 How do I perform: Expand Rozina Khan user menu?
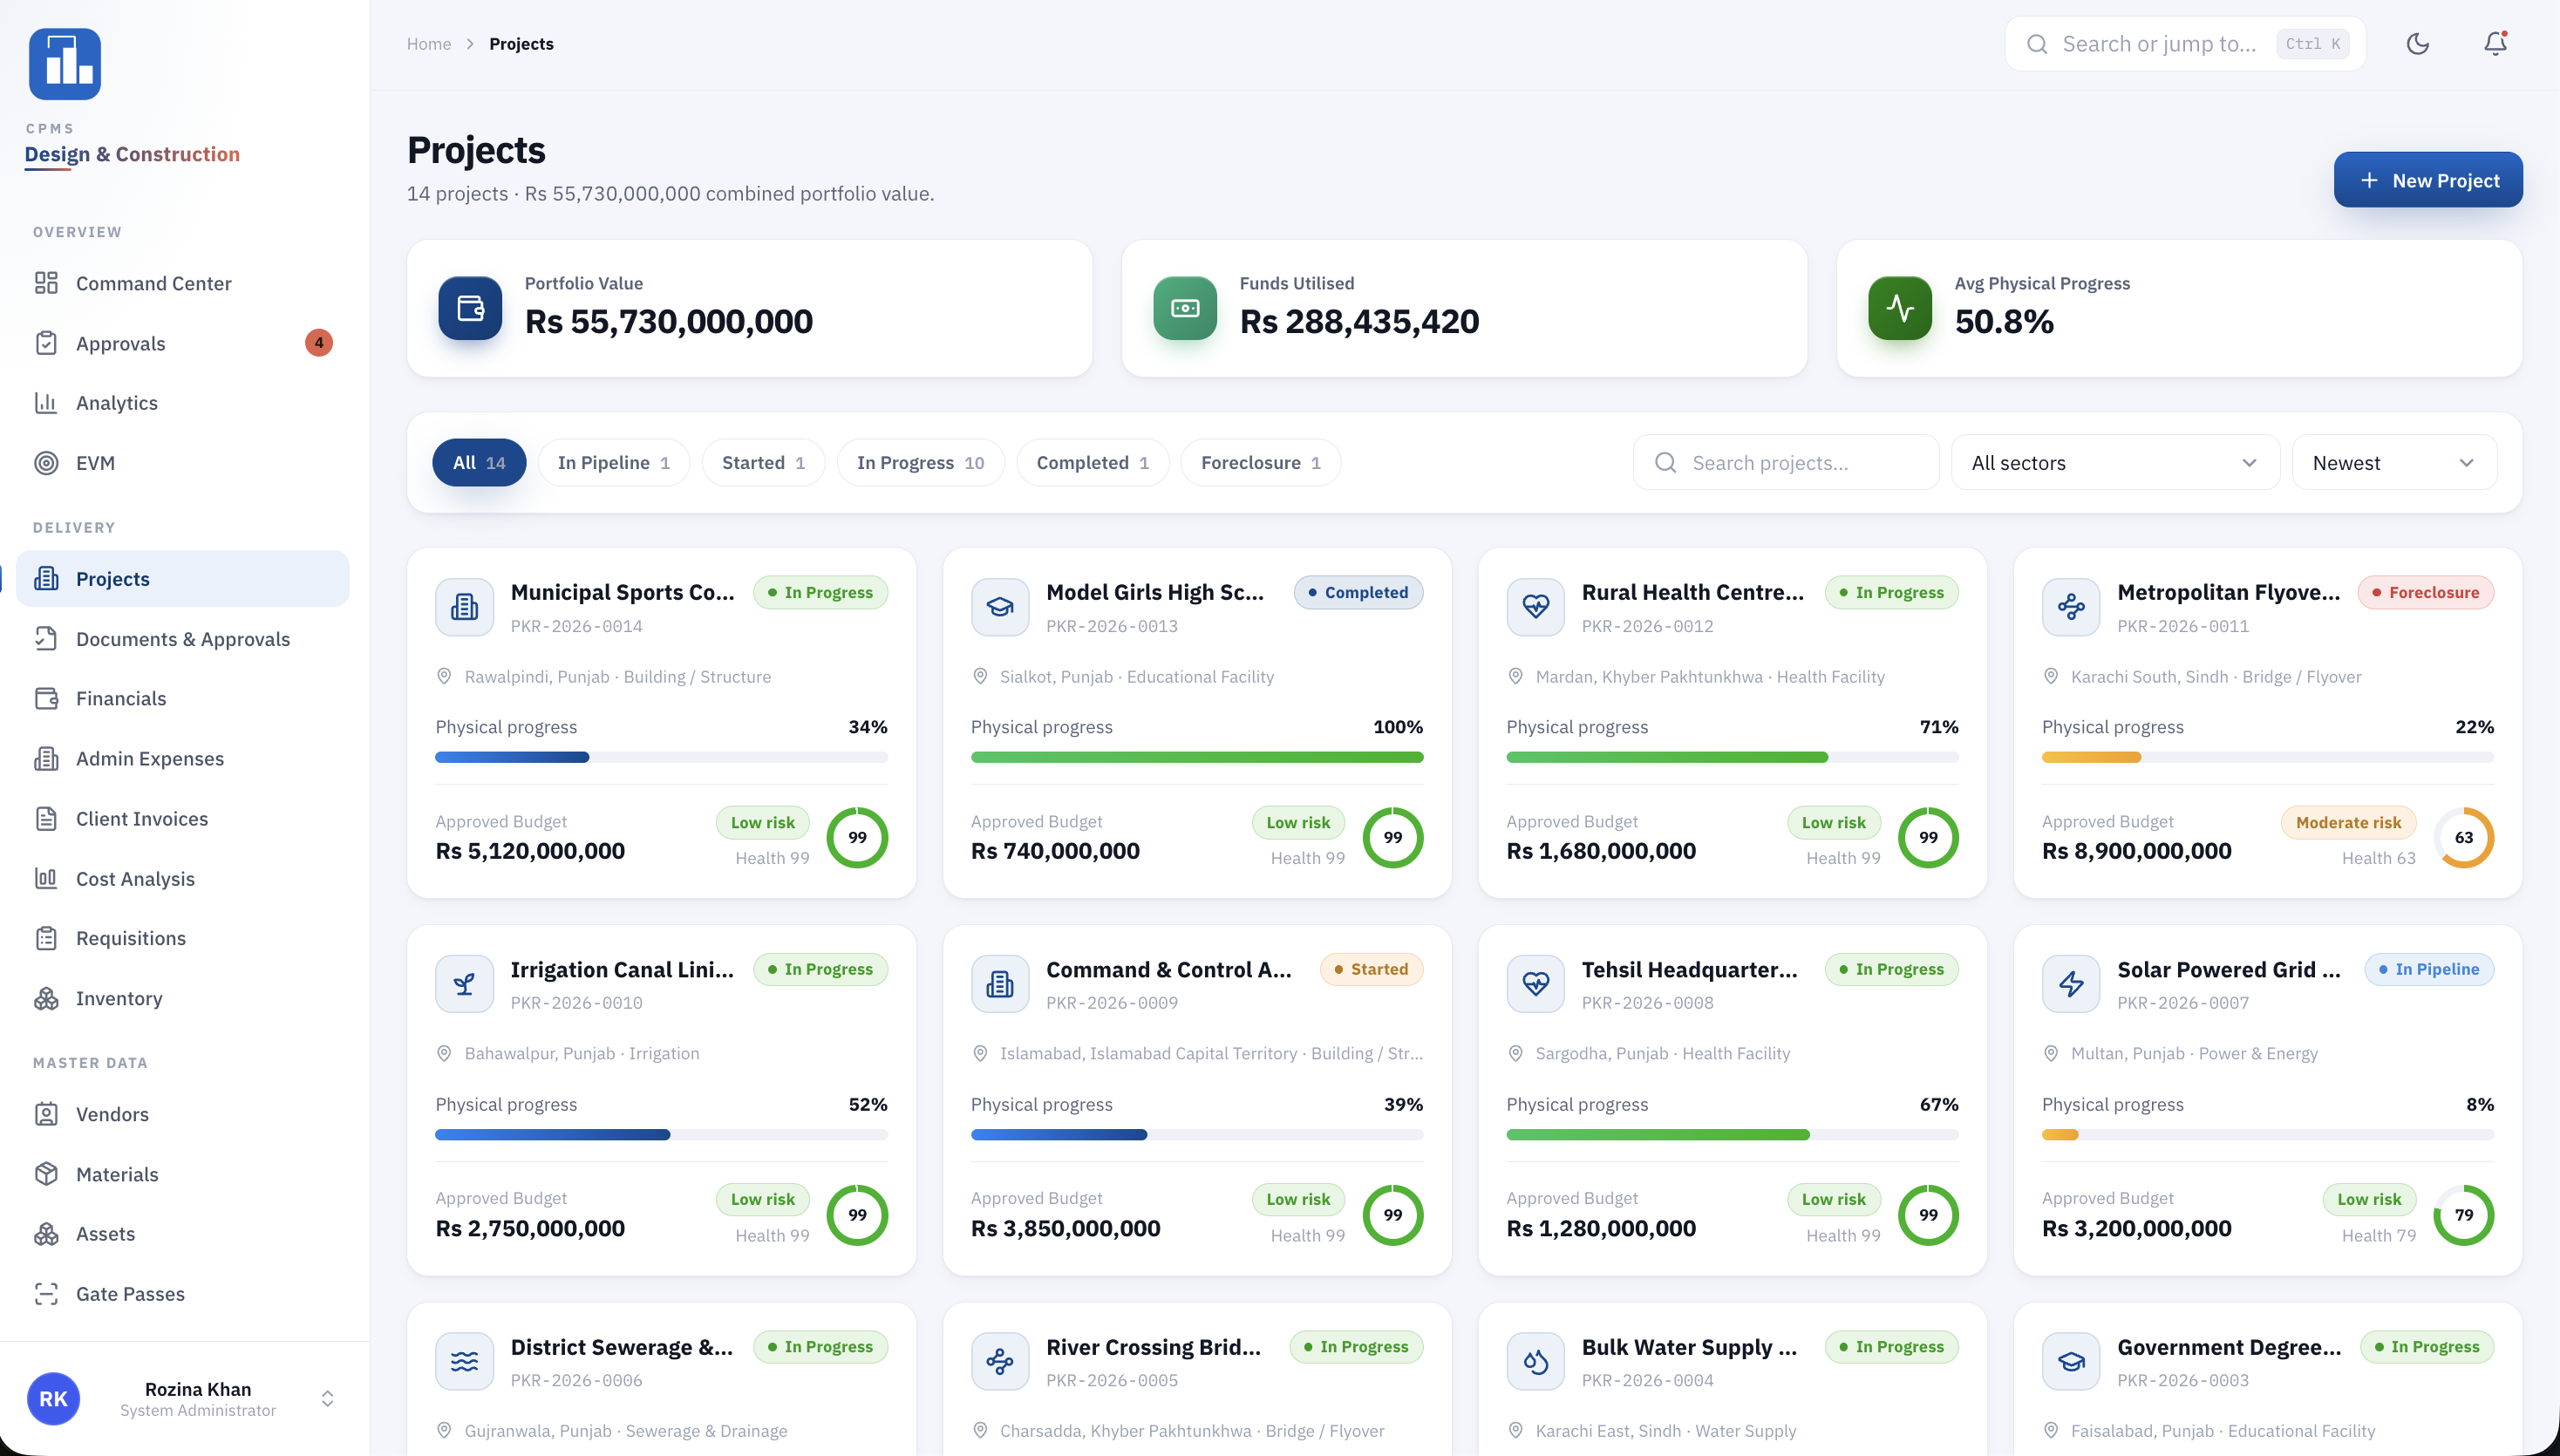coord(183,1399)
